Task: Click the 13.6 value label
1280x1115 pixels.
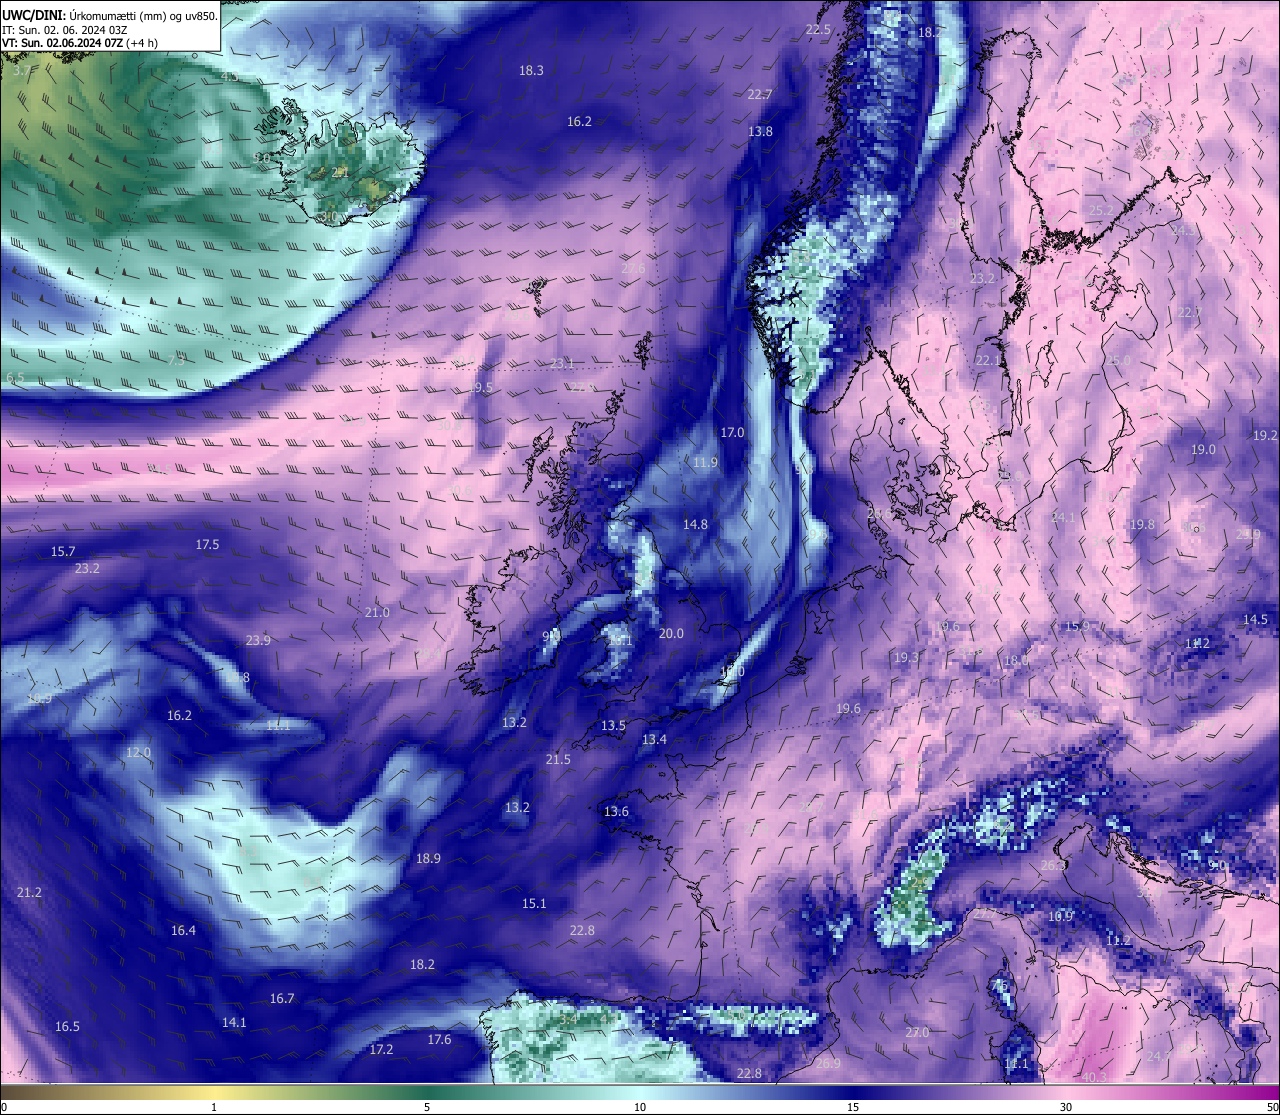Action: click(616, 811)
